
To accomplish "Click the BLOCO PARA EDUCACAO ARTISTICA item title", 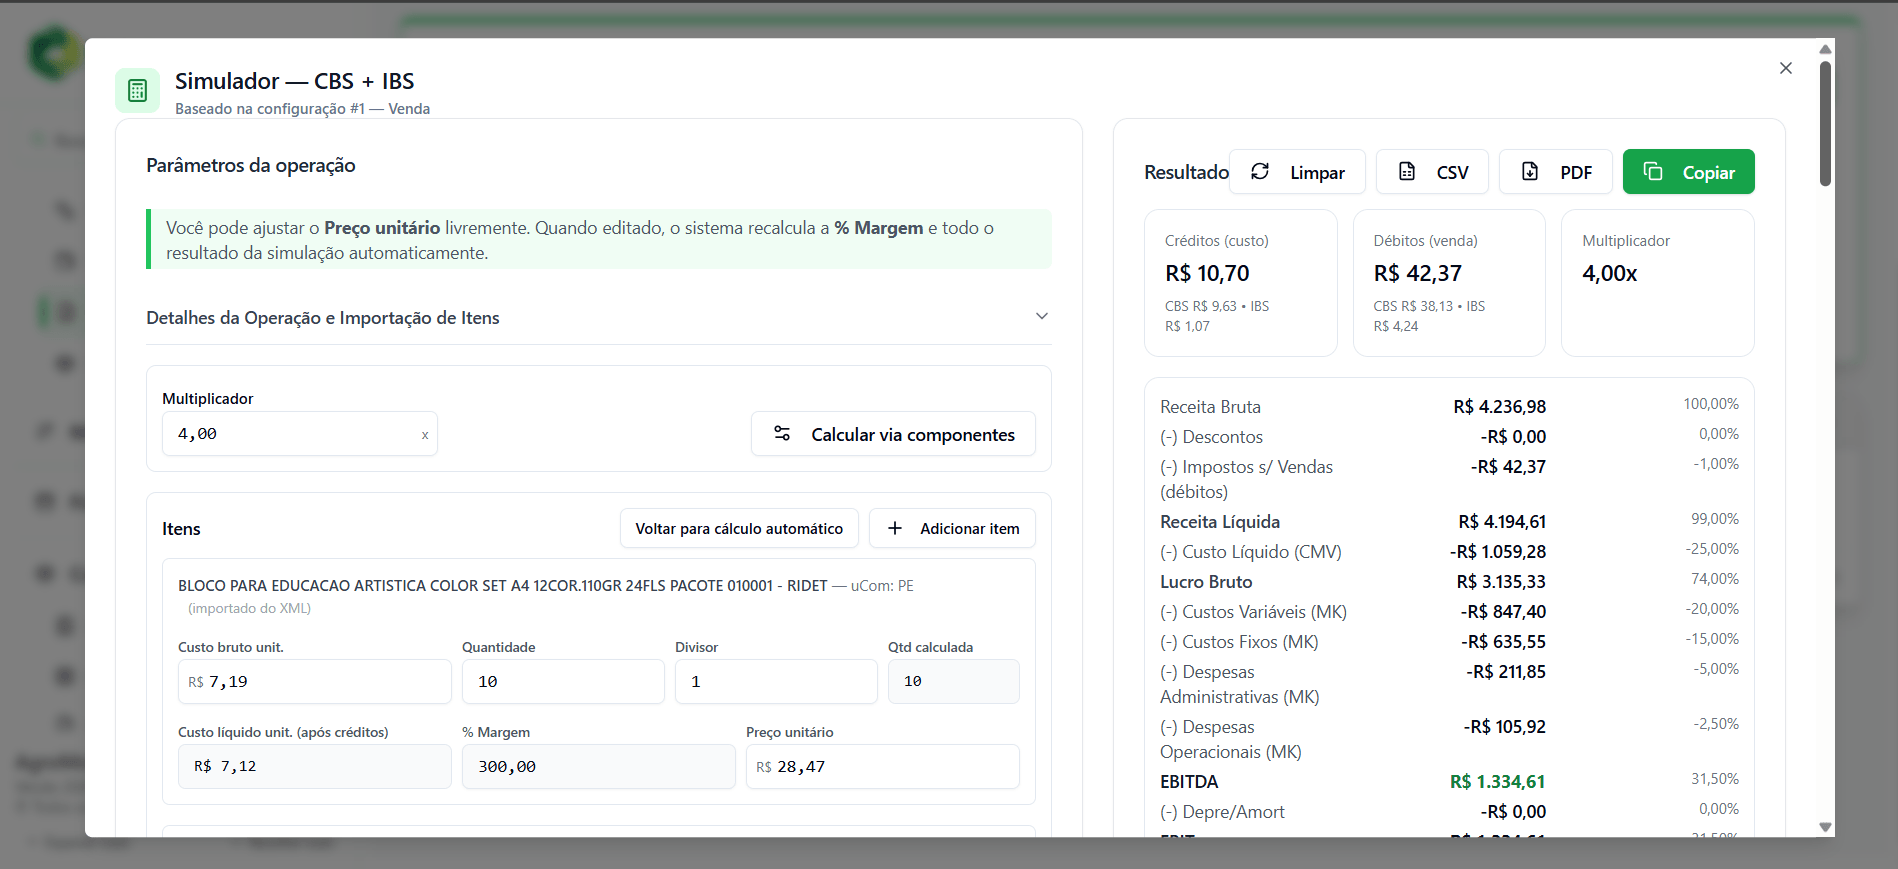I will click(502, 586).
